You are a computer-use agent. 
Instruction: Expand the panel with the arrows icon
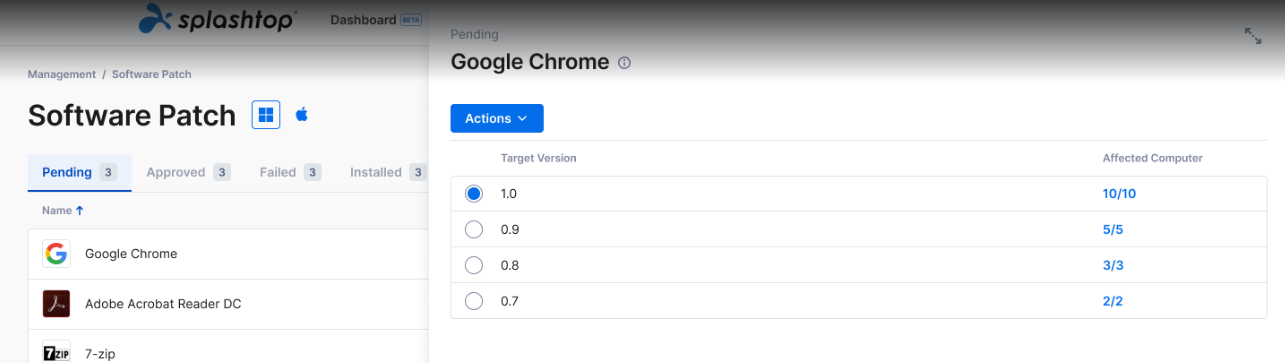tap(1253, 36)
